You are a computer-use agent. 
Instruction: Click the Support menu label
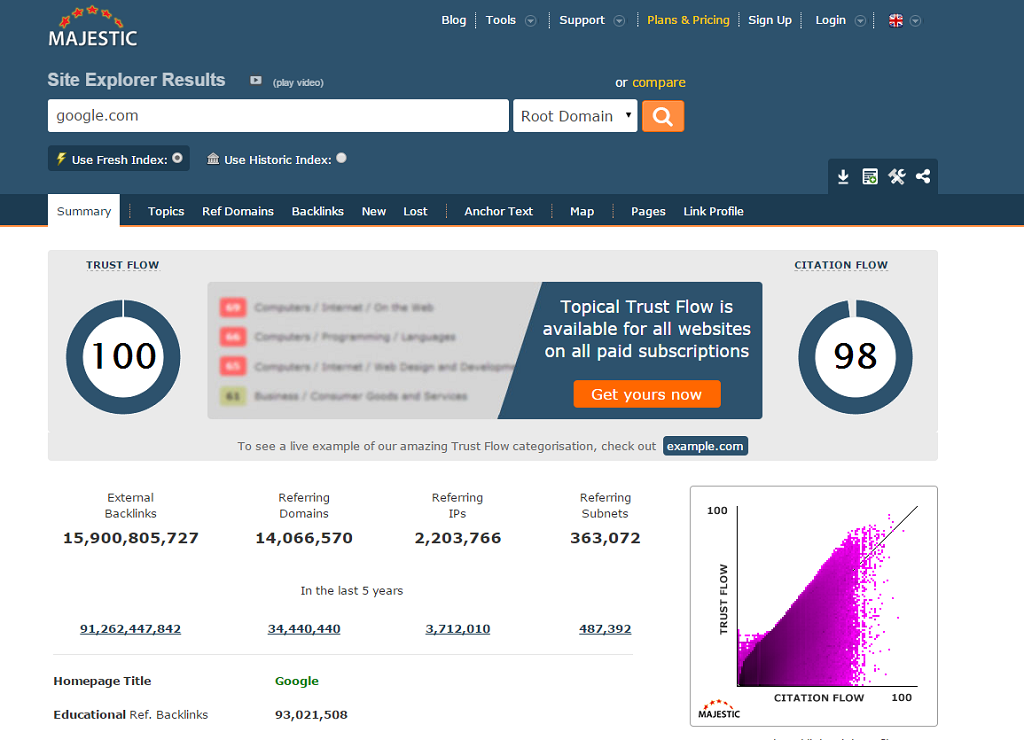click(x=582, y=20)
